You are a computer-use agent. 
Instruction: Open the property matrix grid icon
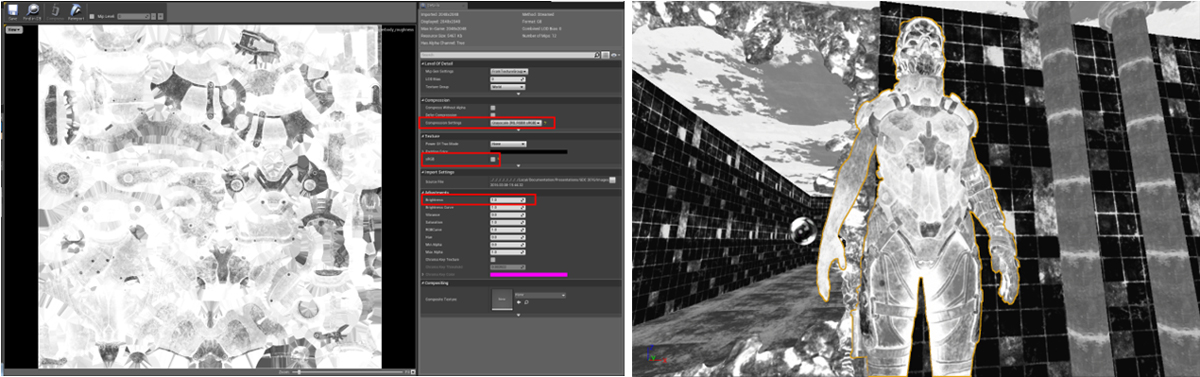click(x=606, y=55)
